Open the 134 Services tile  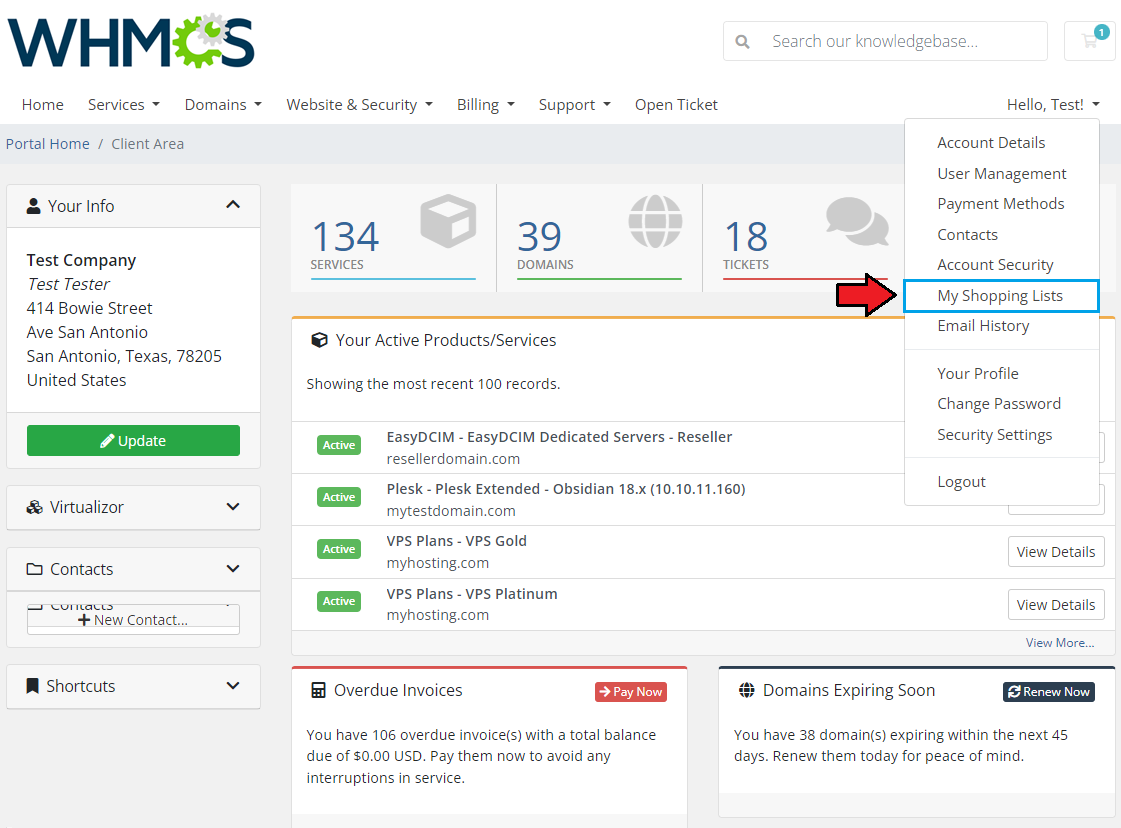[393, 239]
